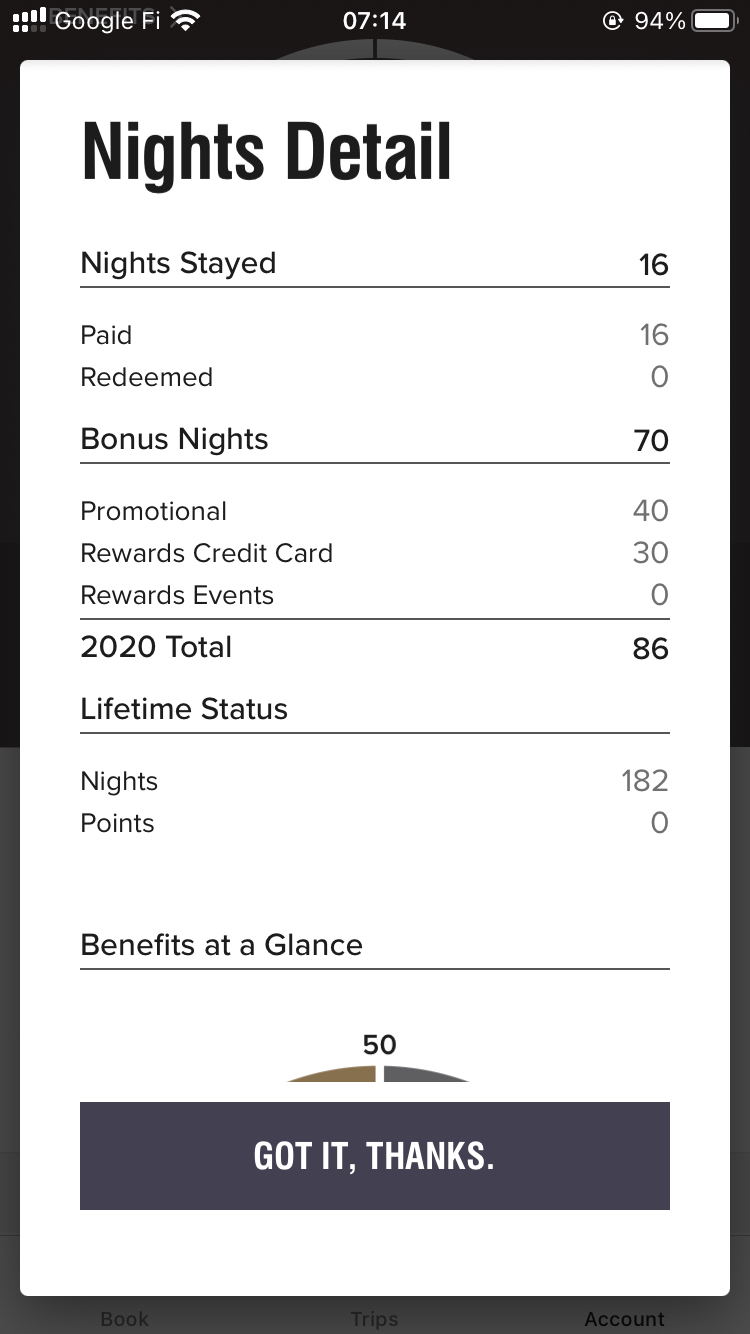This screenshot has width=750, height=1334.
Task: Select the Nights Stayed row
Action: 375,264
